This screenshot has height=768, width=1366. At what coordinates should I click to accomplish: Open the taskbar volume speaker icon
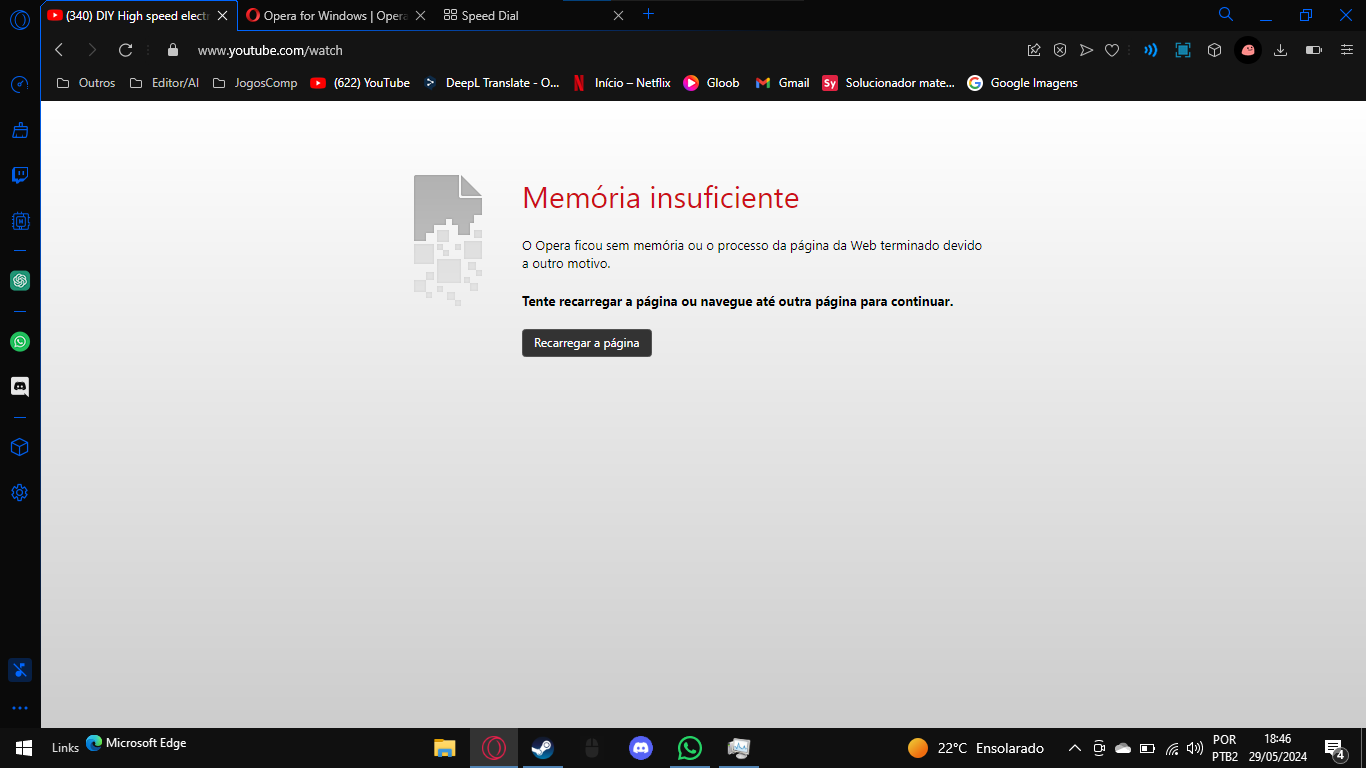tap(1195, 748)
